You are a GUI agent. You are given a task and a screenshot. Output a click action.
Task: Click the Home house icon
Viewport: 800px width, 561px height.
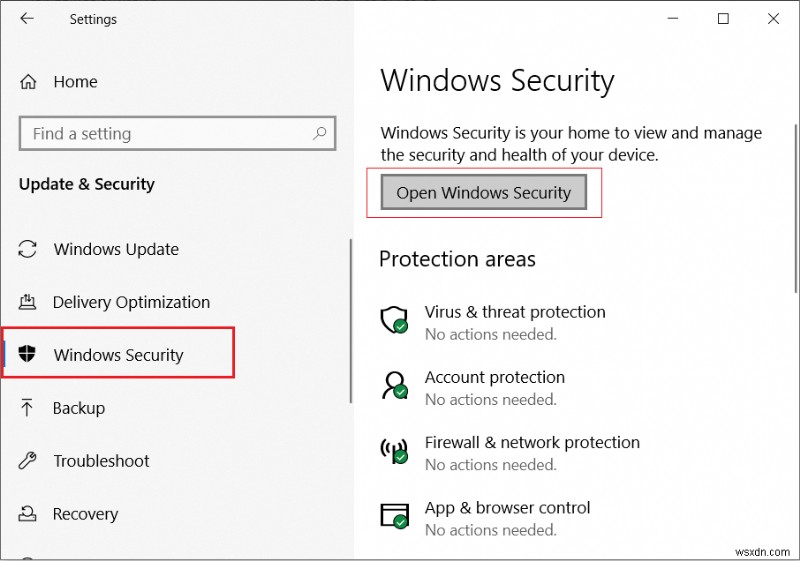pos(29,82)
